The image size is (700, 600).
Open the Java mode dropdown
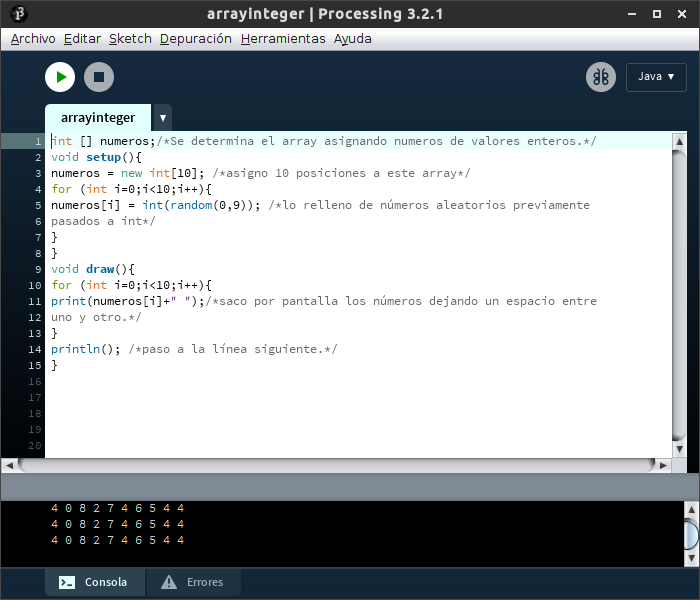tap(656, 77)
